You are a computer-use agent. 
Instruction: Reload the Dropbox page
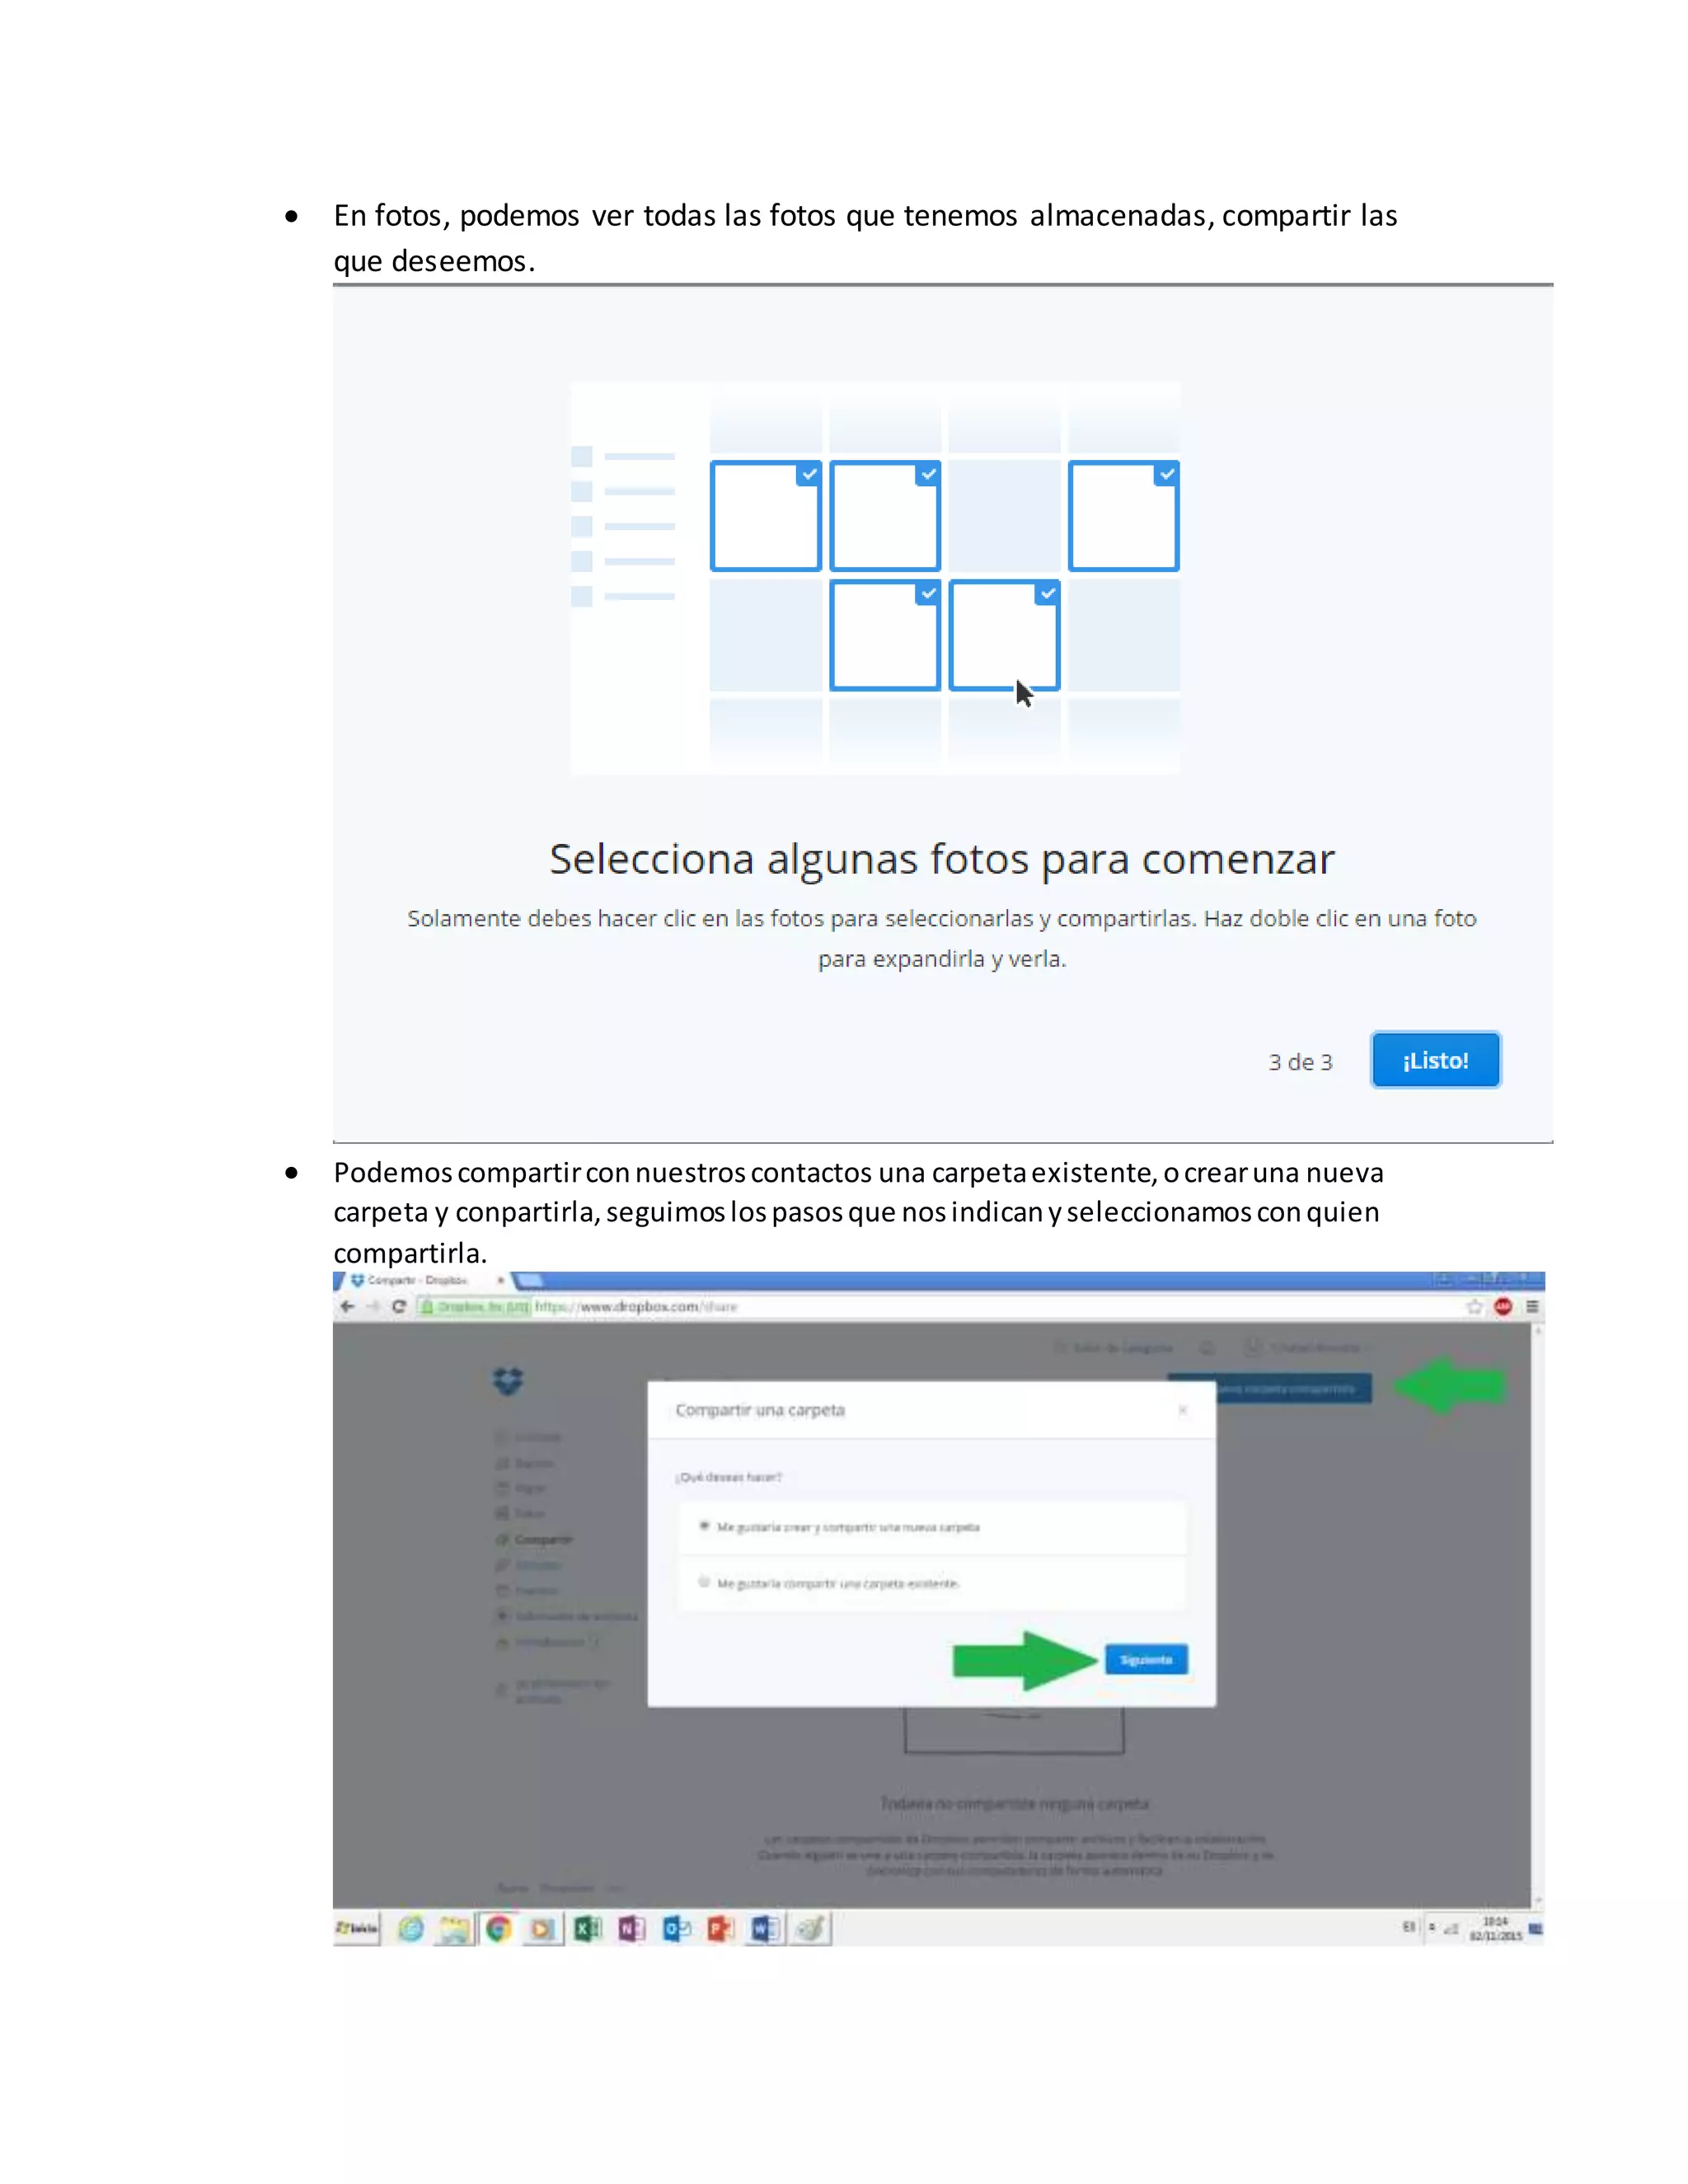click(x=399, y=1306)
